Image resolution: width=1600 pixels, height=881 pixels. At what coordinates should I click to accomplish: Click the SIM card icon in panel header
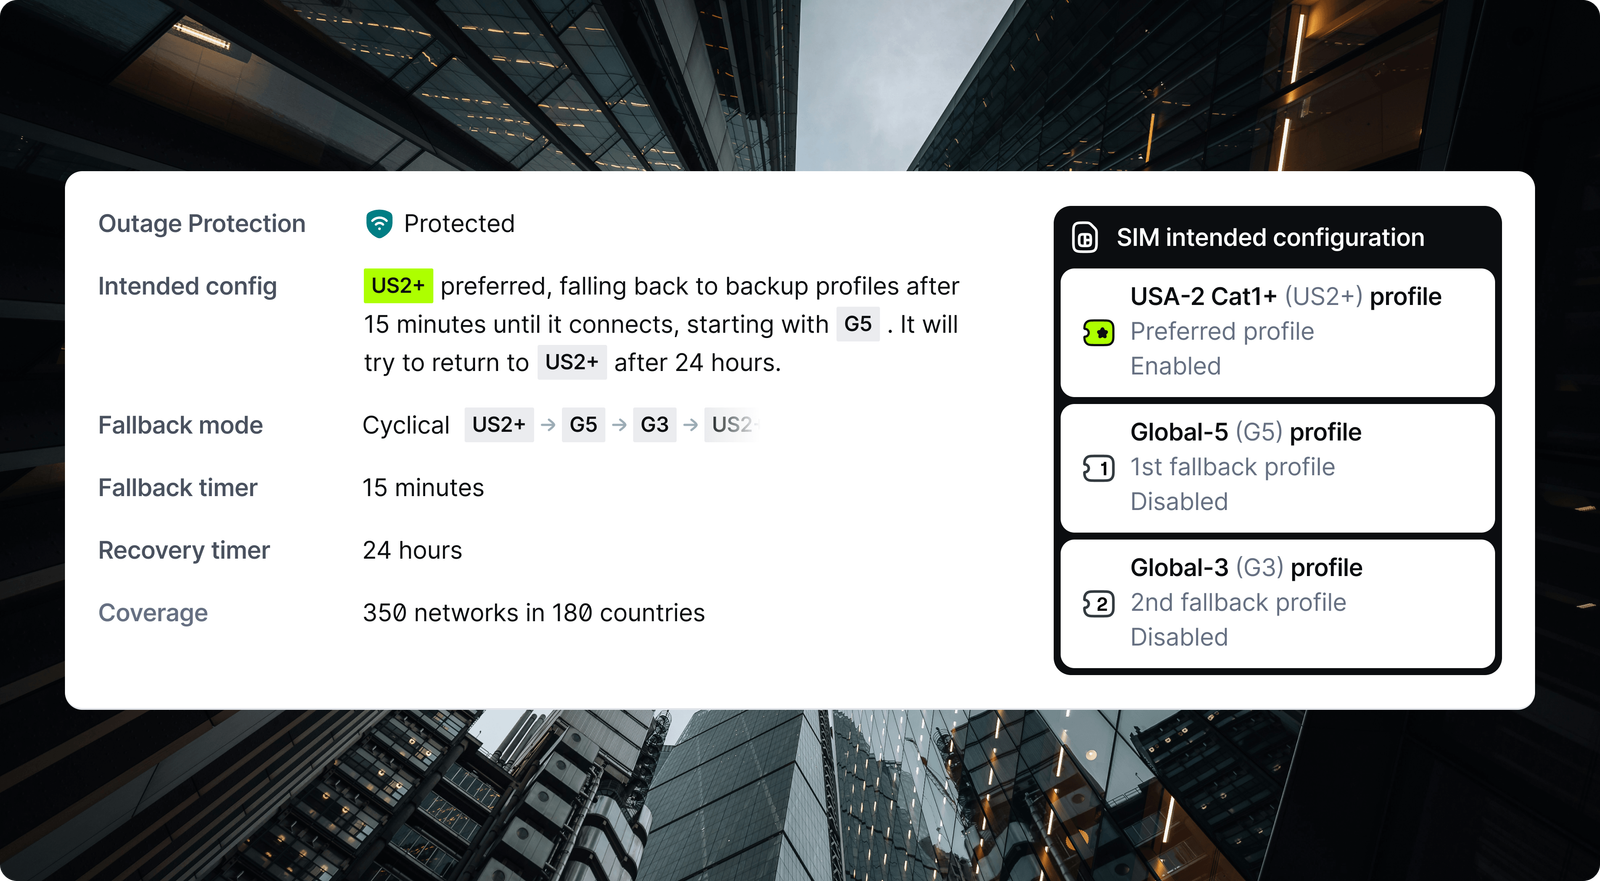(x=1085, y=238)
